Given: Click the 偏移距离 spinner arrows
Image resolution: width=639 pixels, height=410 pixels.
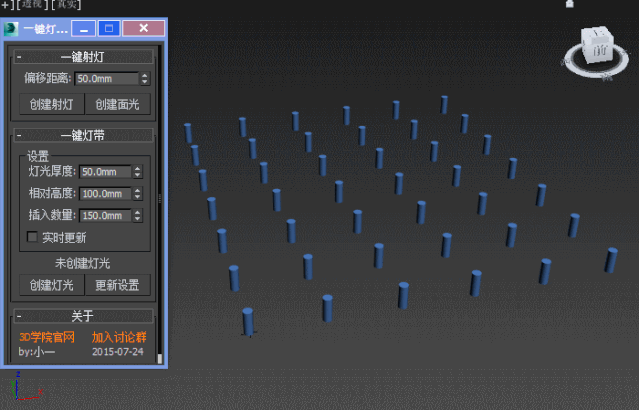Looking at the screenshot, I should pos(145,78).
